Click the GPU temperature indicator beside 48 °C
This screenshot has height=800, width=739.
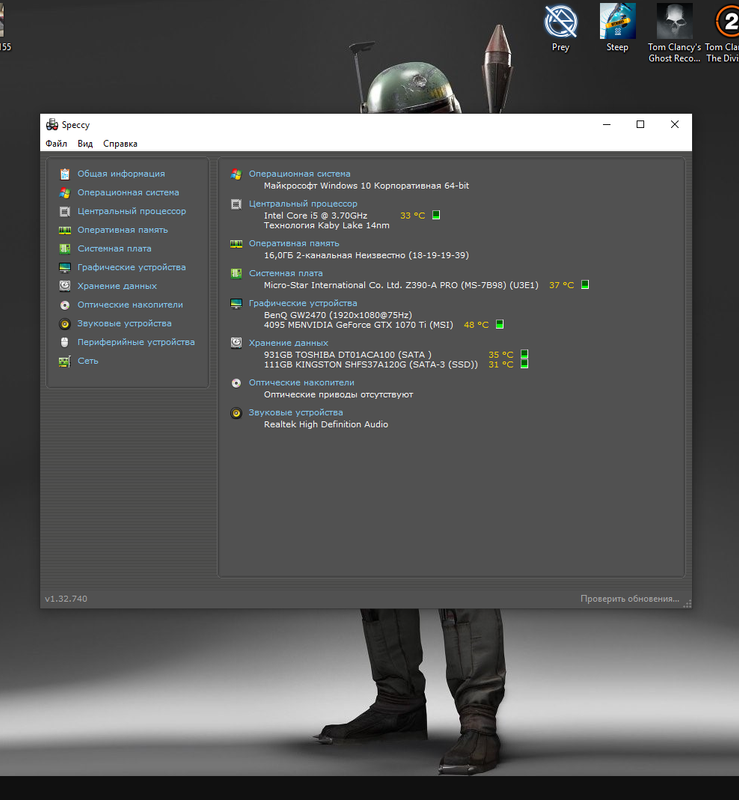click(x=500, y=324)
